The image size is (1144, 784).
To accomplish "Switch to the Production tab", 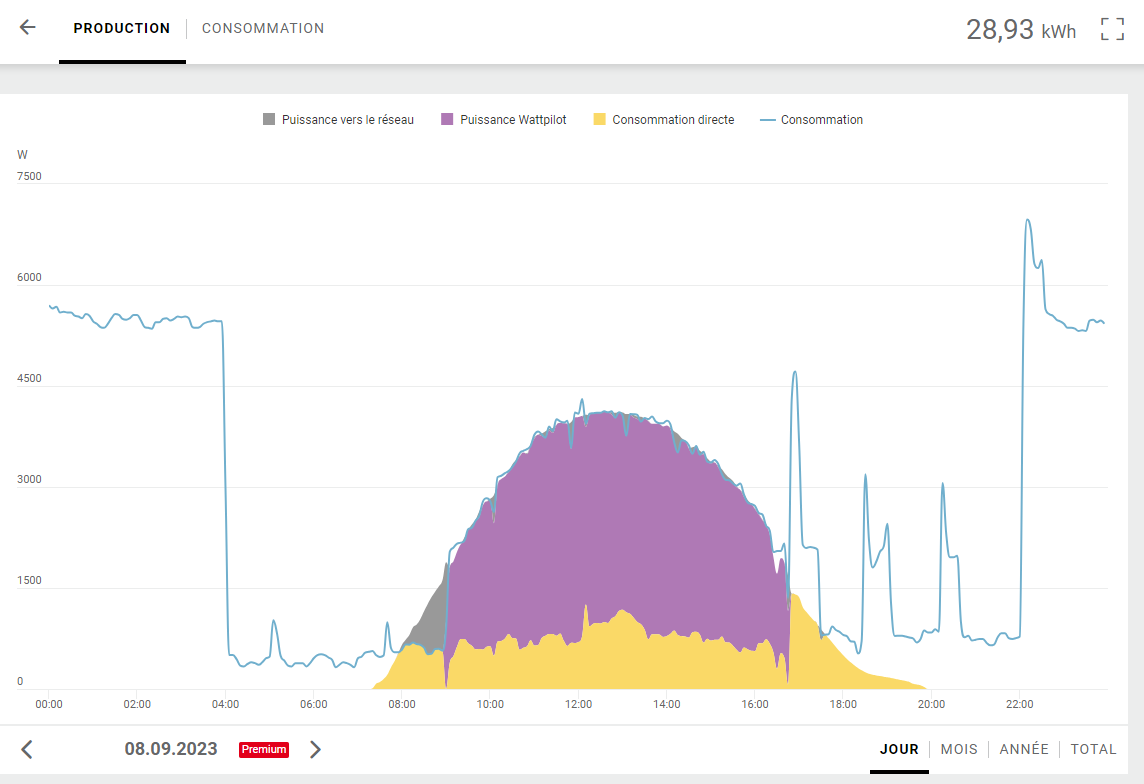I will click(122, 29).
